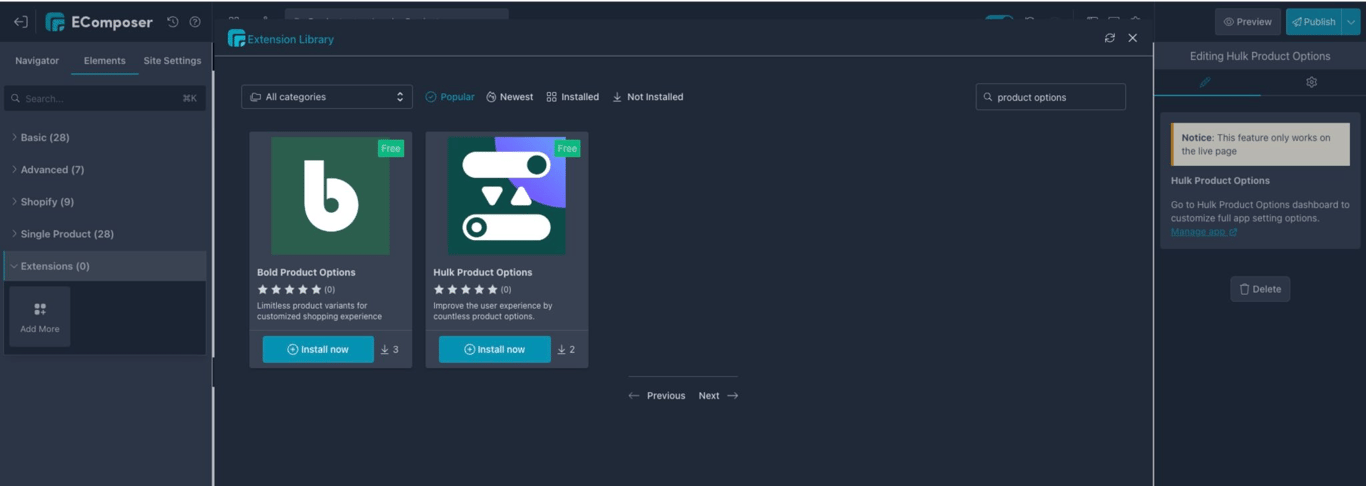Expand the Basic (28) group
Viewport: 1366px width, 486px height.
pyautogui.click(x=105, y=137)
